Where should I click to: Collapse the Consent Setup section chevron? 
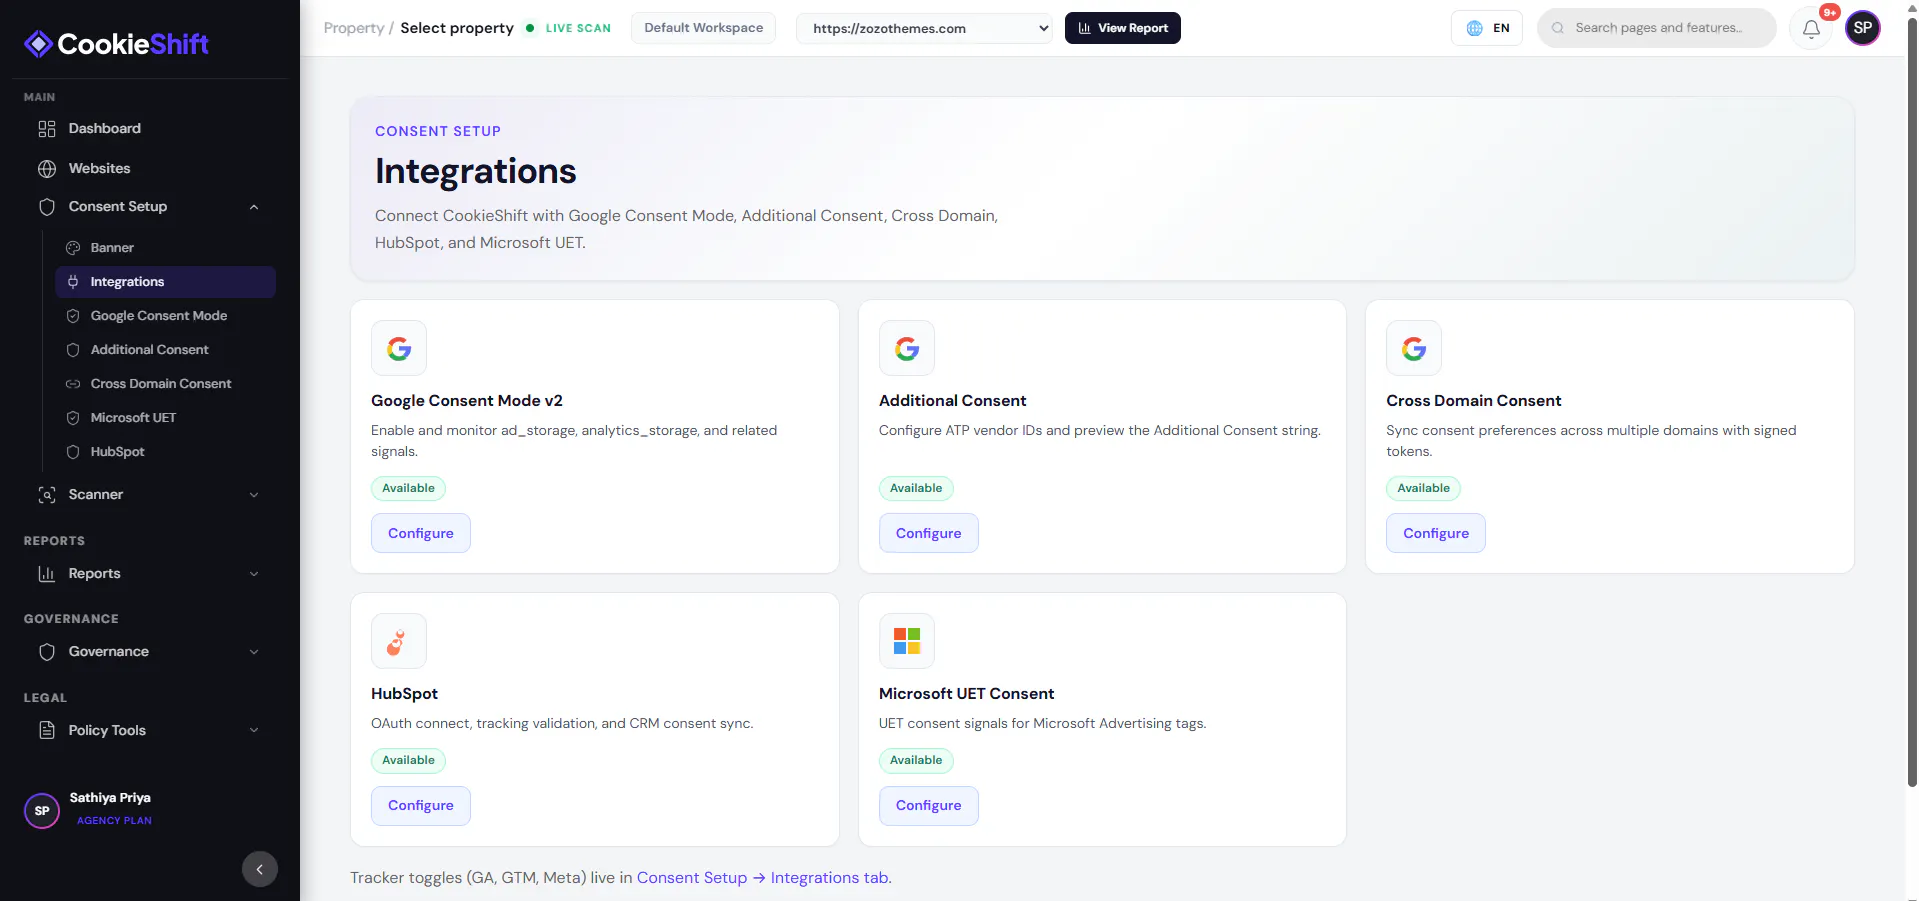(x=254, y=207)
